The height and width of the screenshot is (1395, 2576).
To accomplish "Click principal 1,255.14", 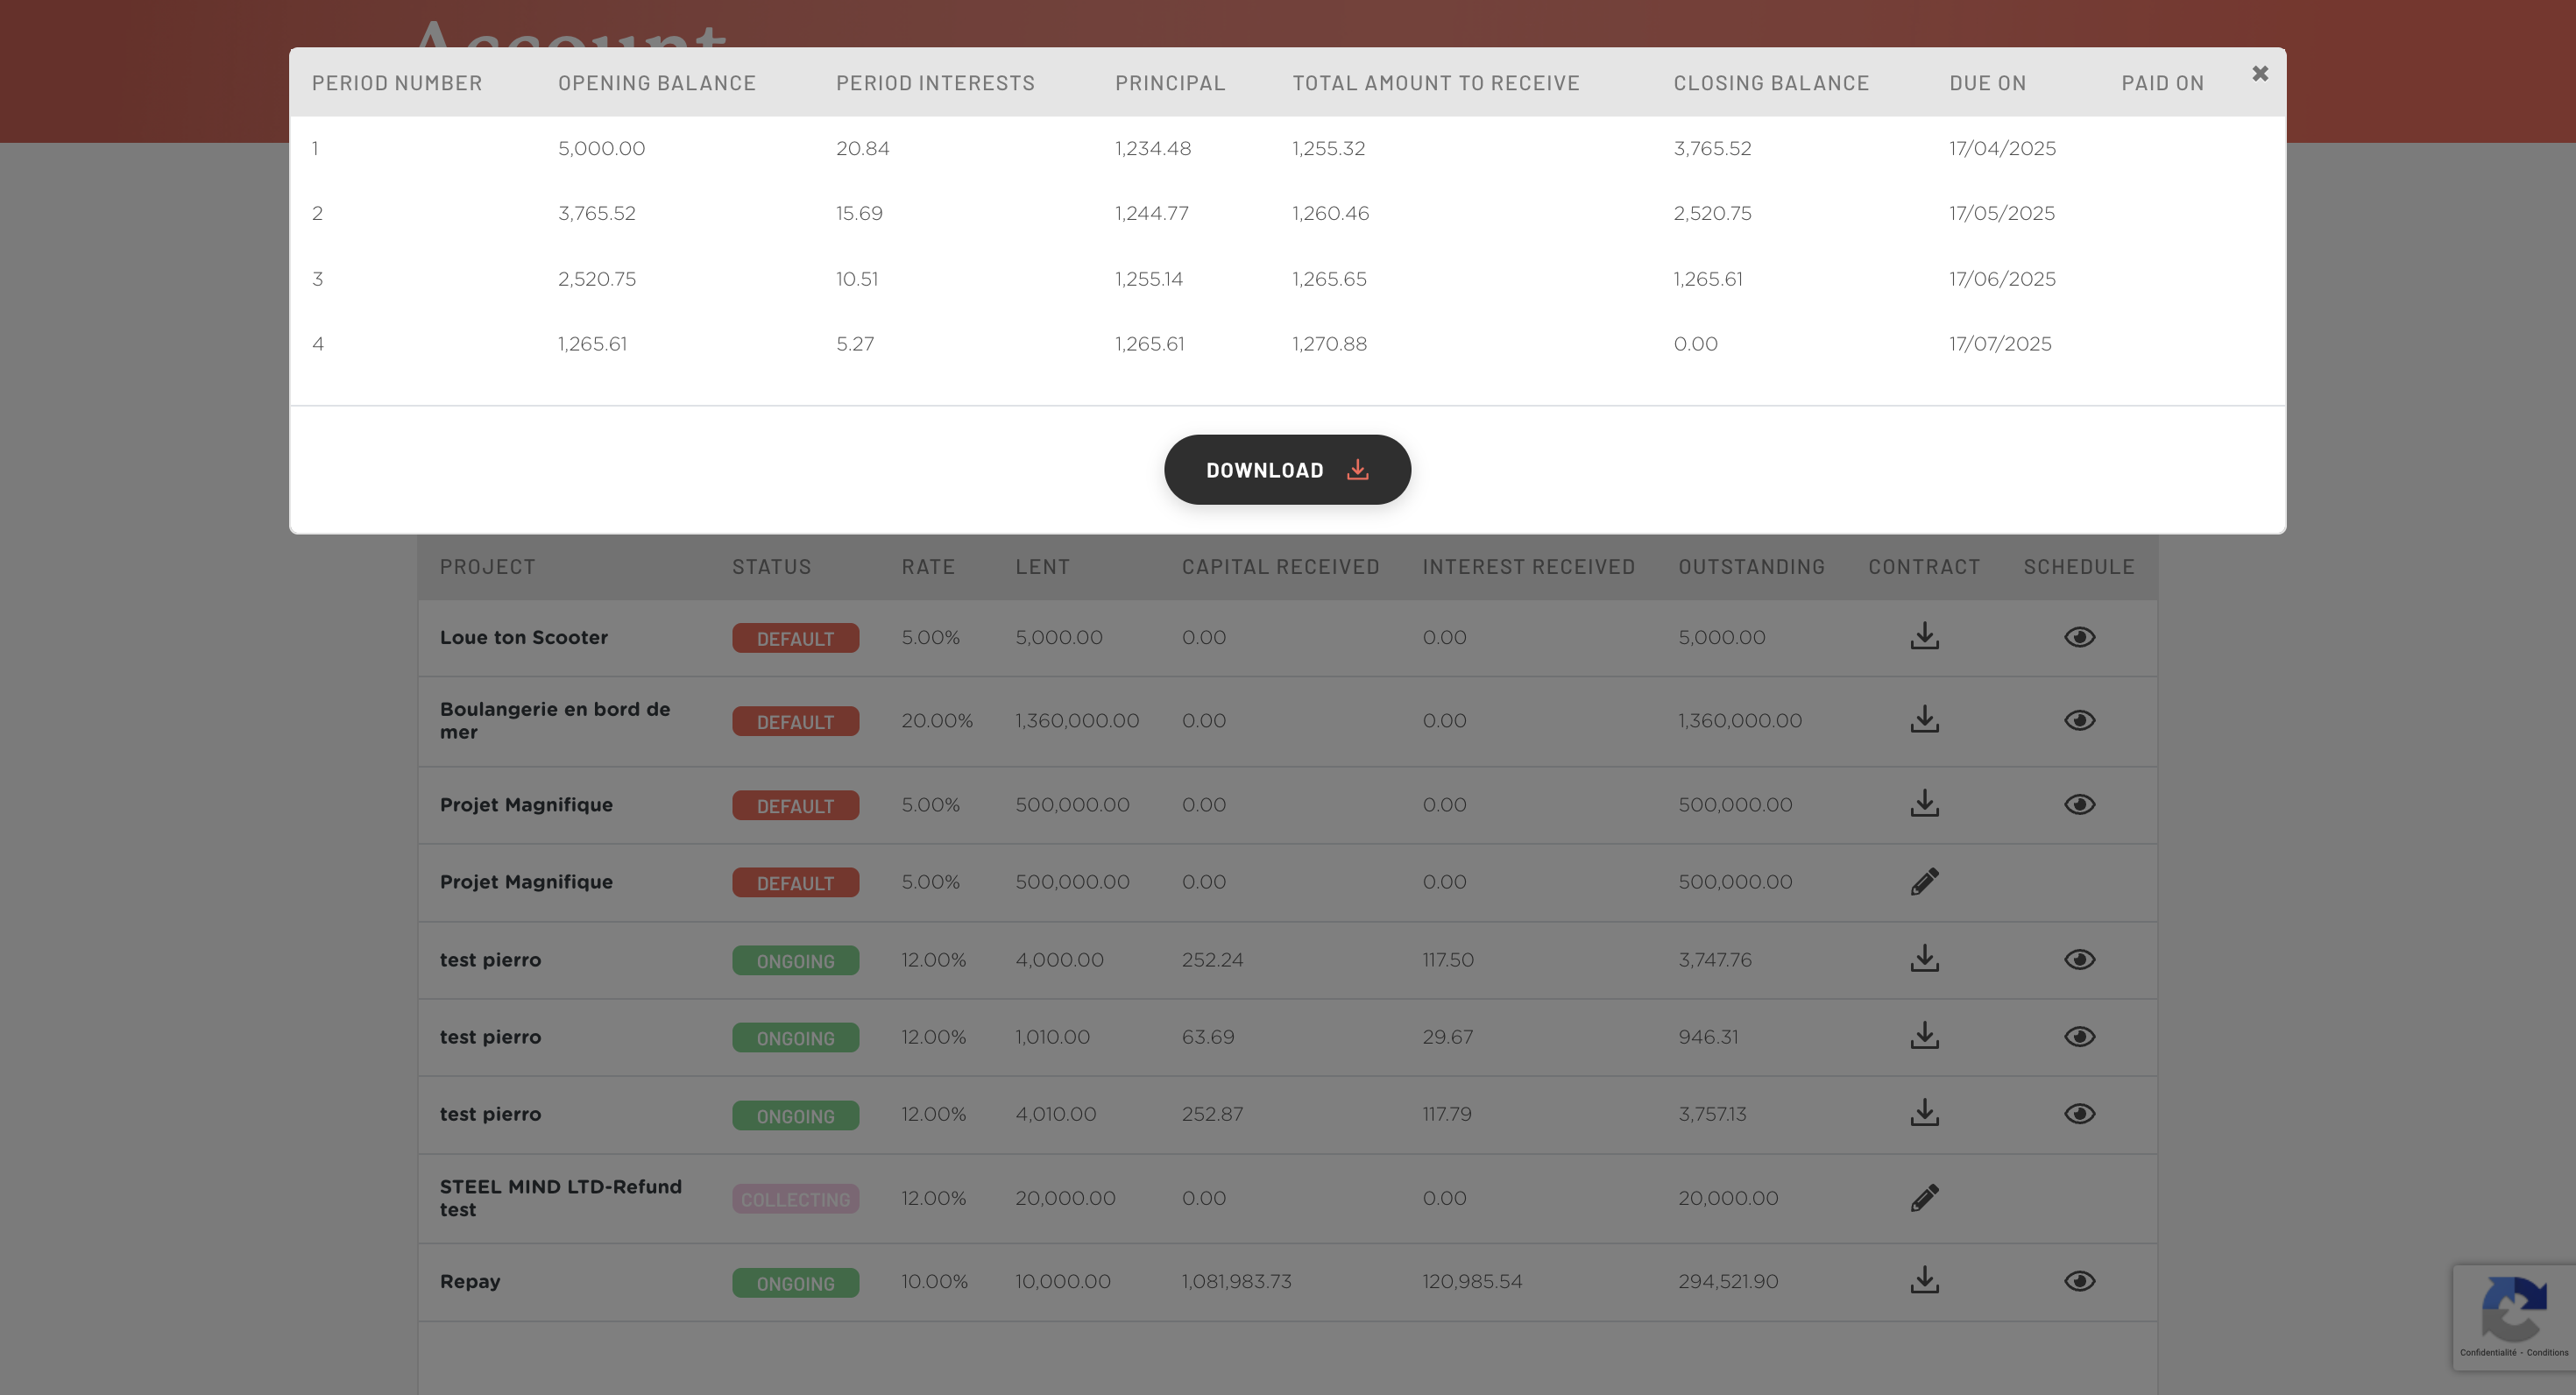I will [x=1149, y=279].
